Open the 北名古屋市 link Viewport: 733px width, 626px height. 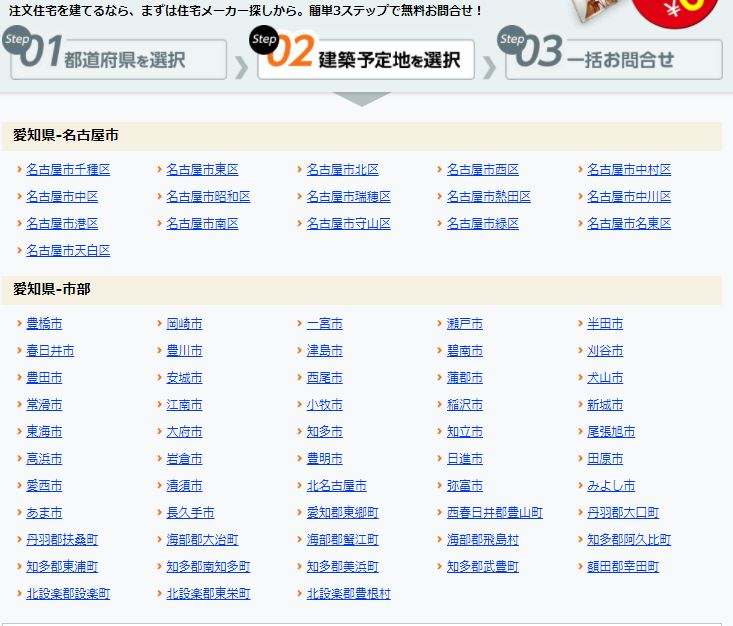(336, 486)
